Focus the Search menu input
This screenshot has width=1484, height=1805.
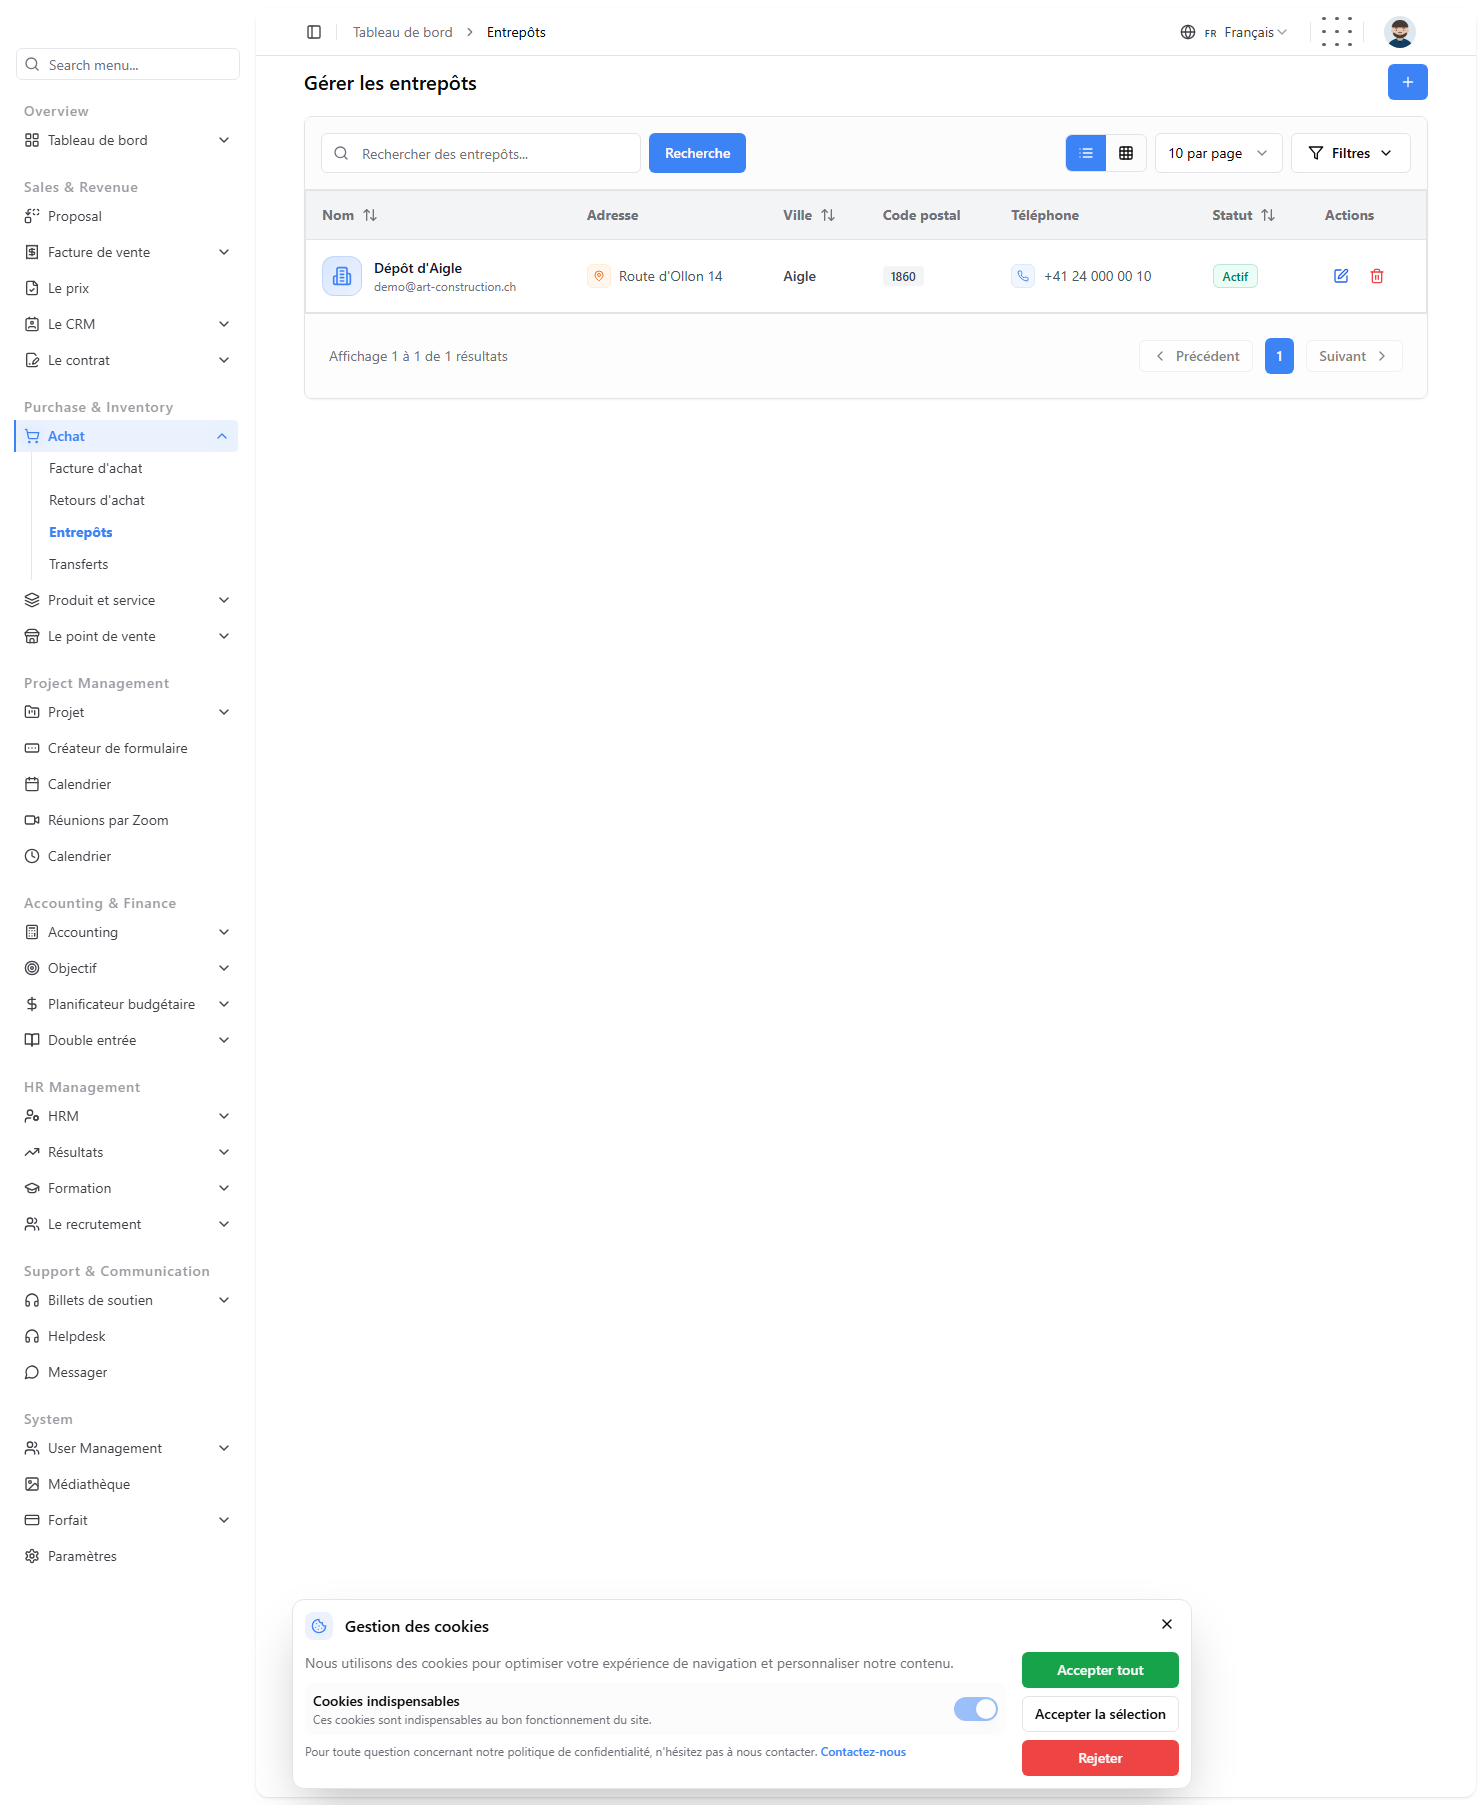[128, 64]
